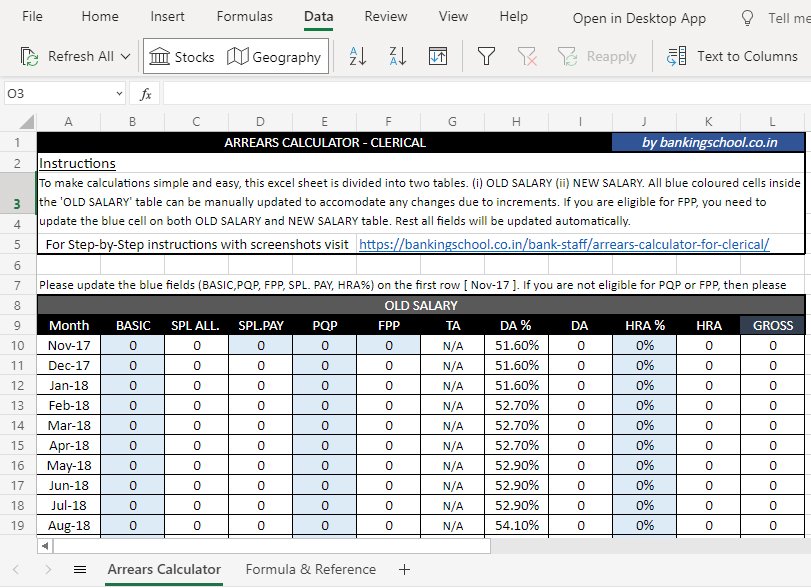Image resolution: width=811 pixels, height=588 pixels.
Task: Click the Text to Columns button
Action: (732, 57)
